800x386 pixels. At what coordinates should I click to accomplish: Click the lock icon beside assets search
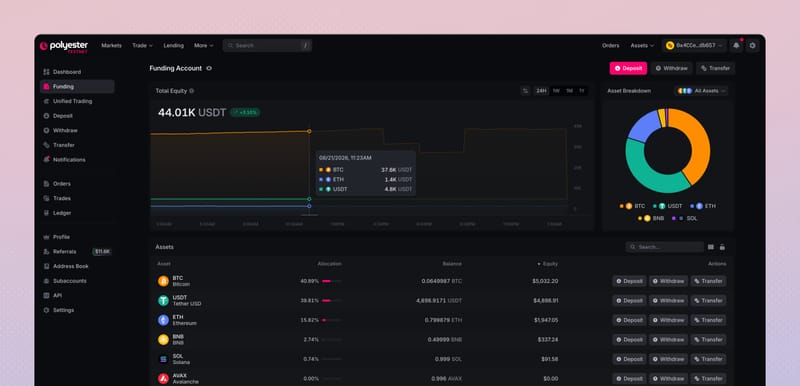[722, 247]
